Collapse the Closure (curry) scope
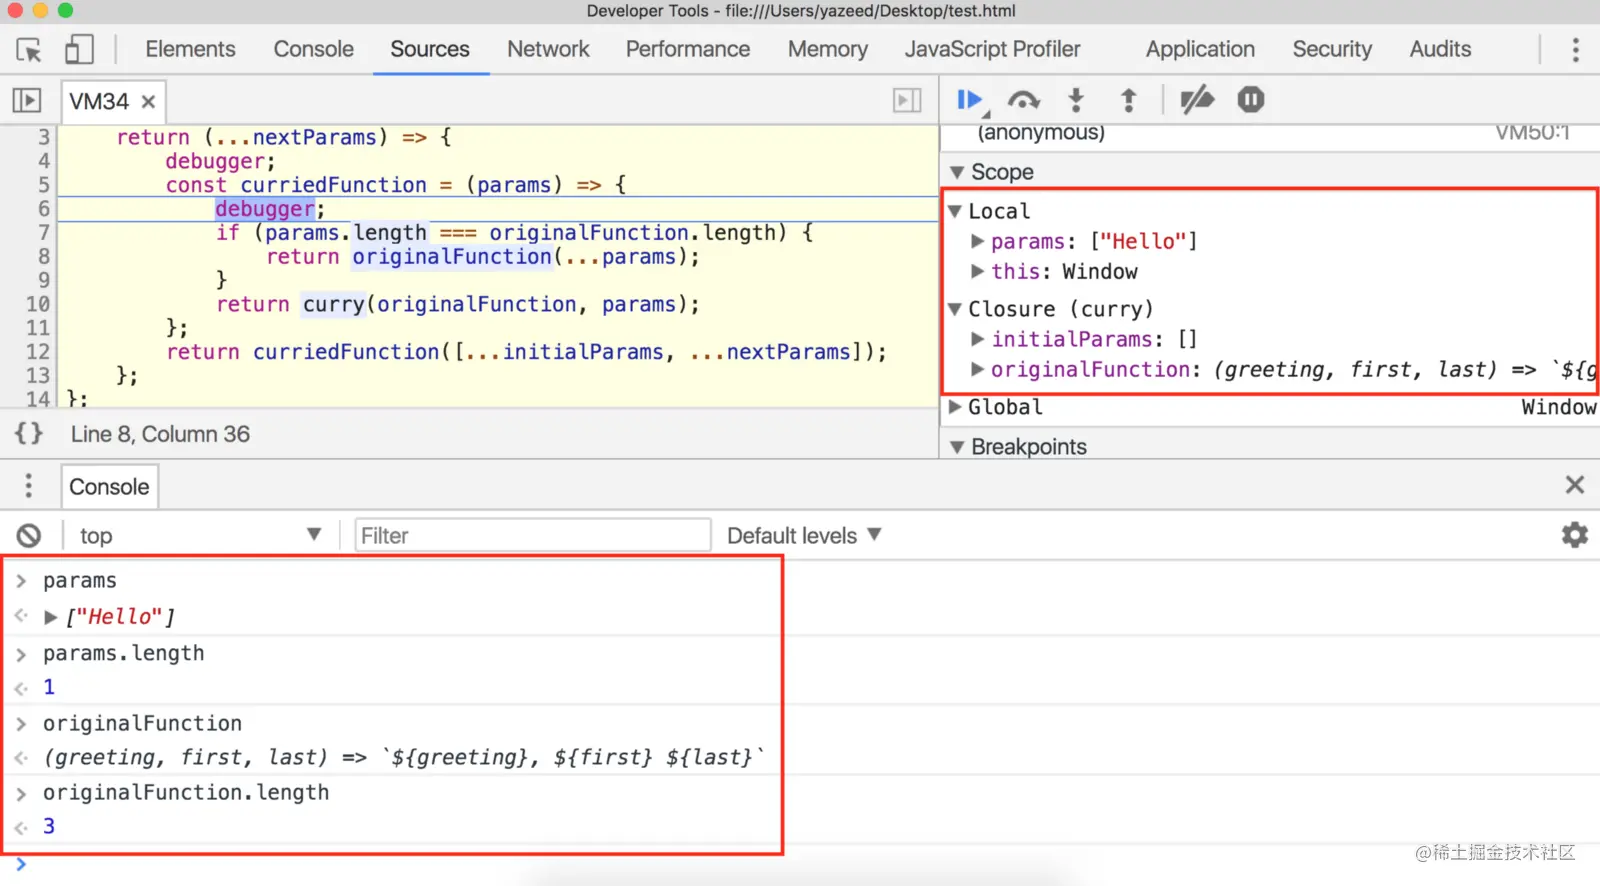1600x886 pixels. tap(955, 309)
